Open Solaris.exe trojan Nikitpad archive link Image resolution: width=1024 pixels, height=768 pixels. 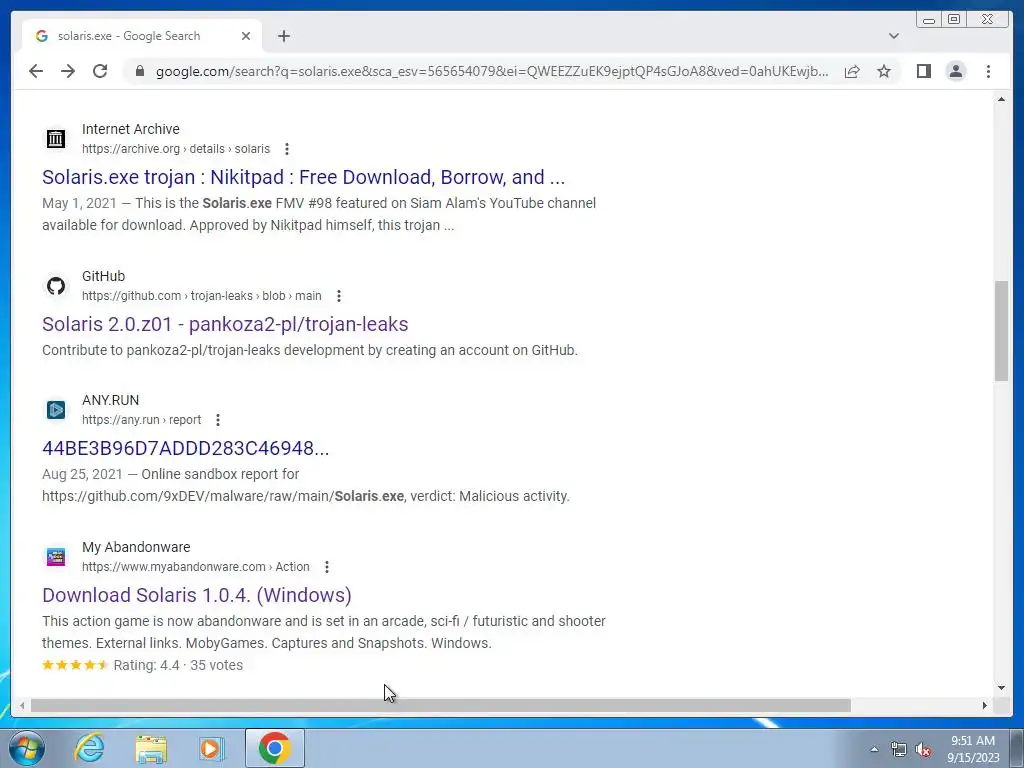[x=304, y=177]
